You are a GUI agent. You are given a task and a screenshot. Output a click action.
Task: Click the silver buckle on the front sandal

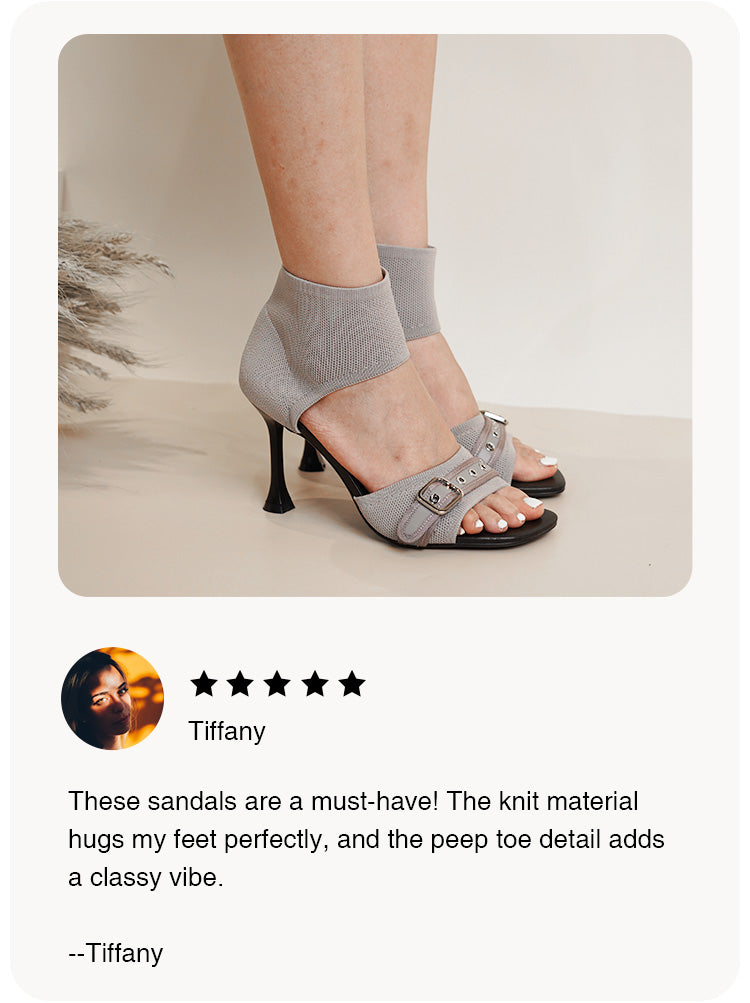[440, 495]
